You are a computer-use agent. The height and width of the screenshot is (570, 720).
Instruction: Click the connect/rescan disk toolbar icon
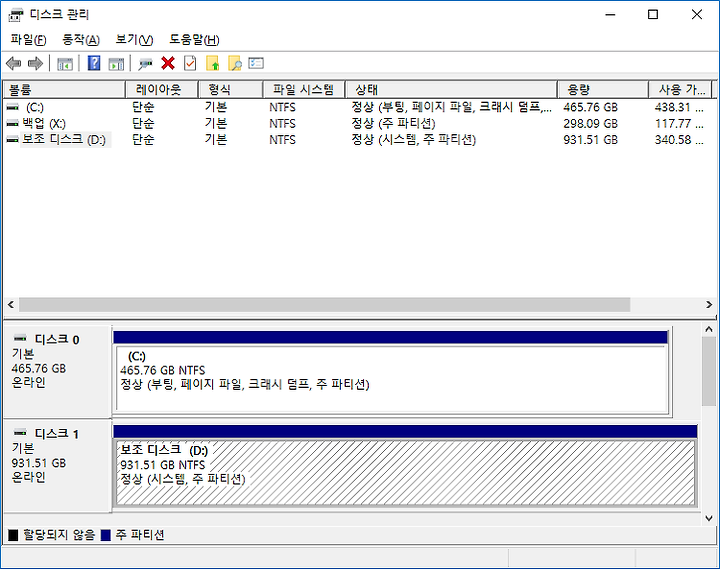tap(145, 64)
